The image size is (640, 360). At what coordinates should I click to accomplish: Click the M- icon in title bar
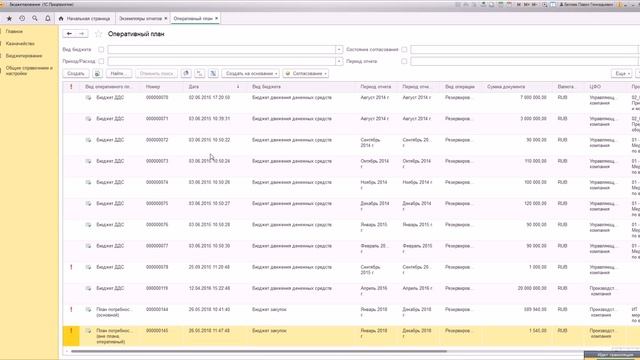(x=534, y=4)
